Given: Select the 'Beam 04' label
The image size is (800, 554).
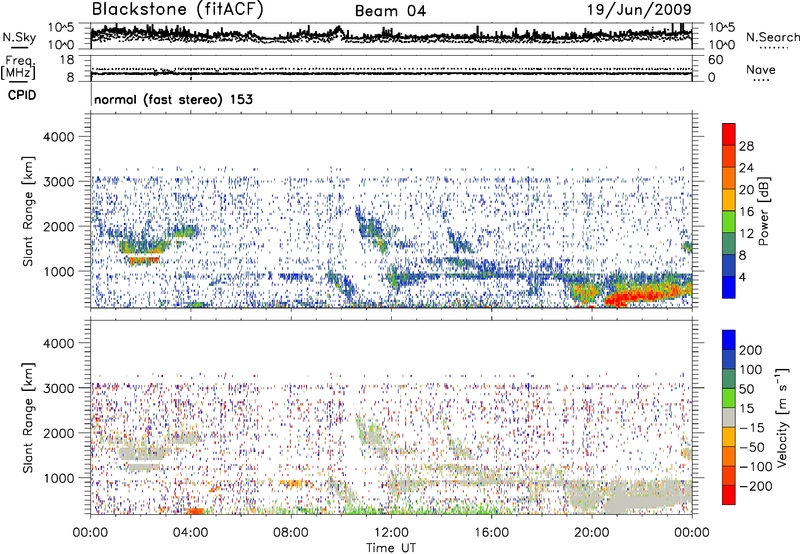Looking at the screenshot, I should pos(390,11).
